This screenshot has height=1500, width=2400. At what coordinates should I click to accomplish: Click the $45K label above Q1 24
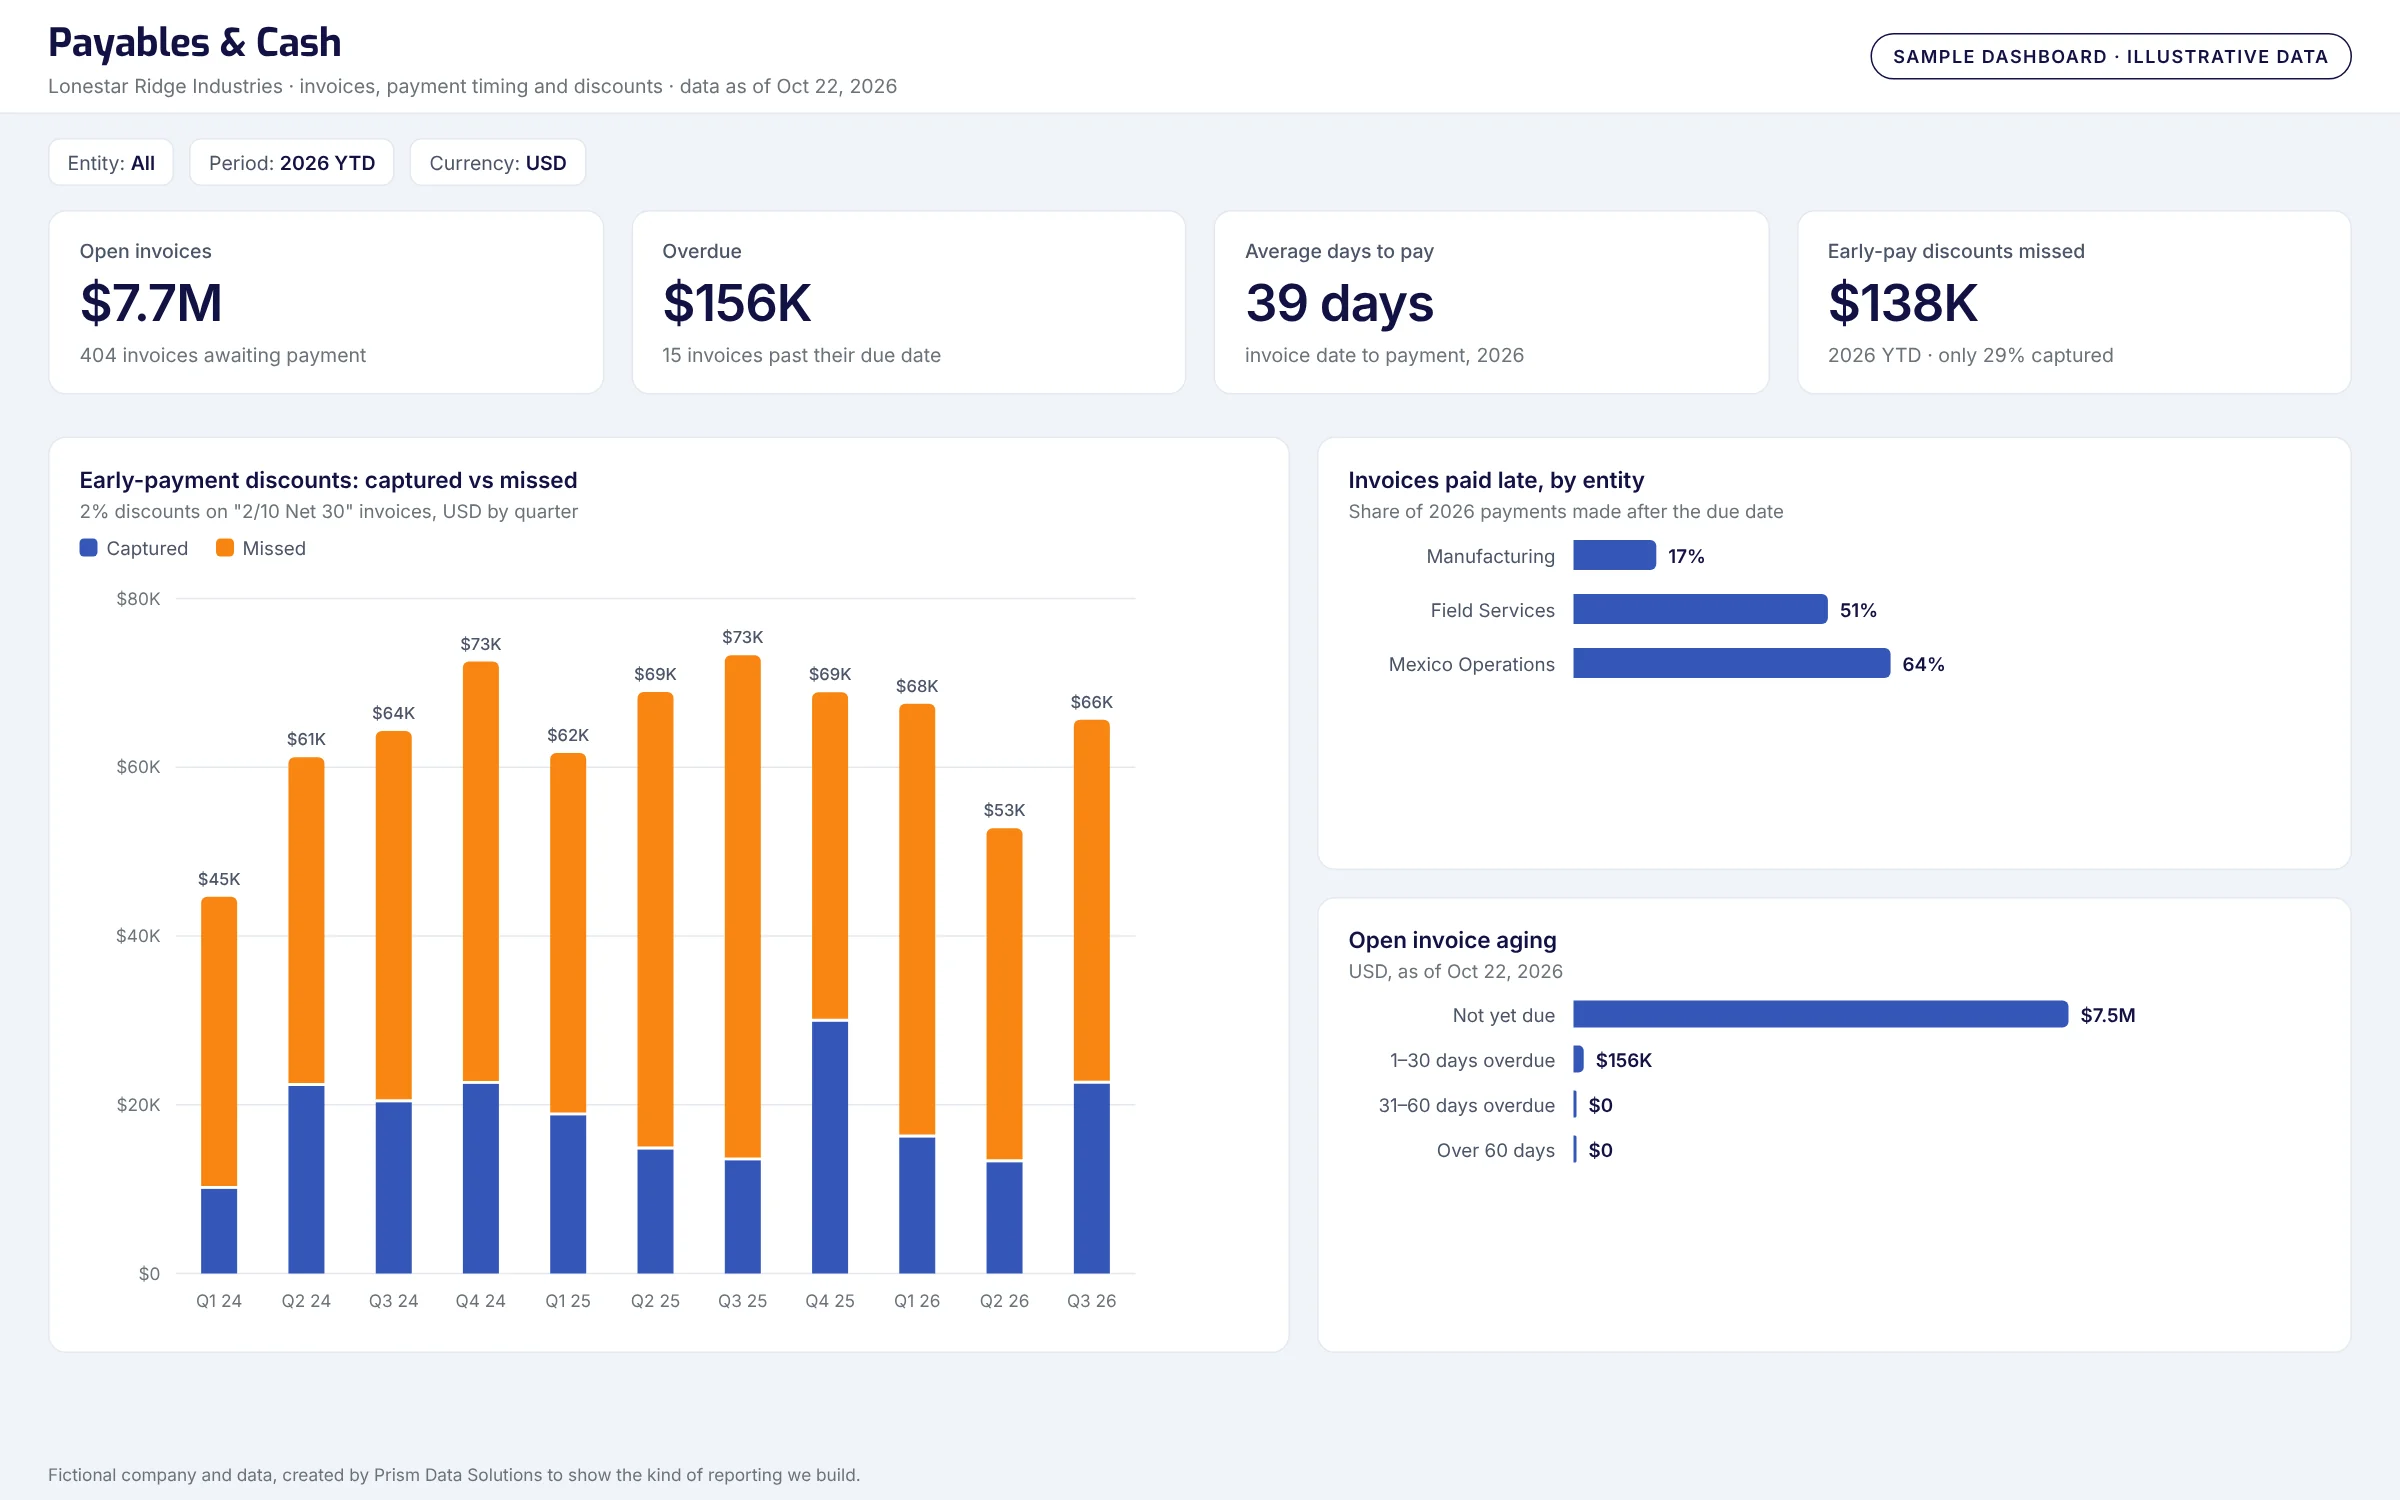(x=219, y=879)
